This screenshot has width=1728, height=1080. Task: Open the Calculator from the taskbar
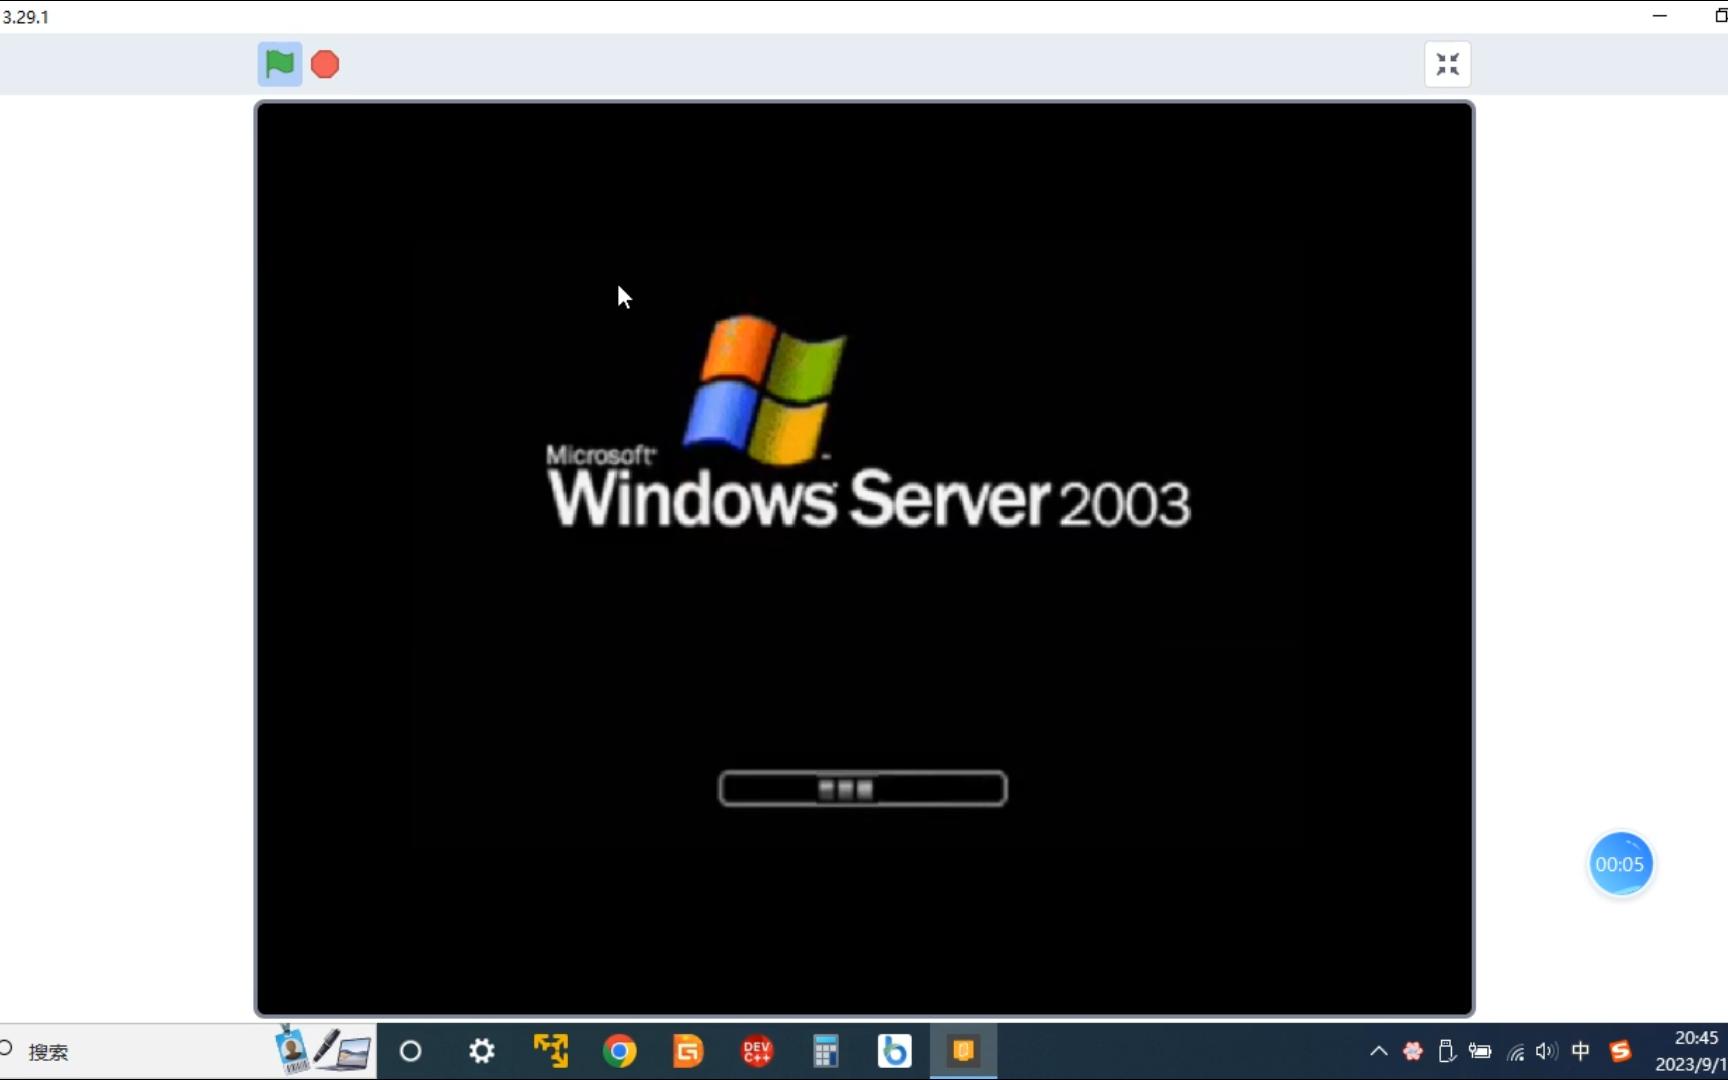(x=825, y=1051)
